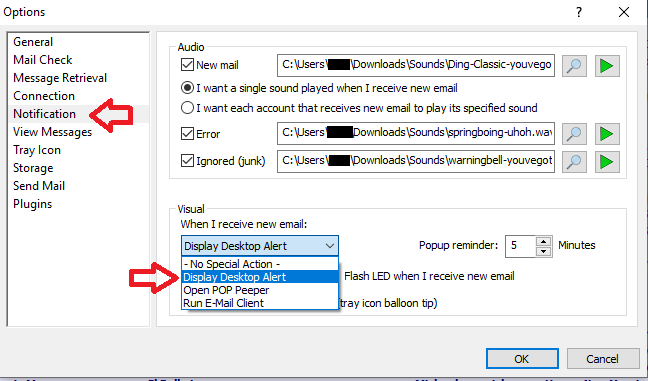
Task: Increase the Popup reminder minutes
Action: [544, 241]
